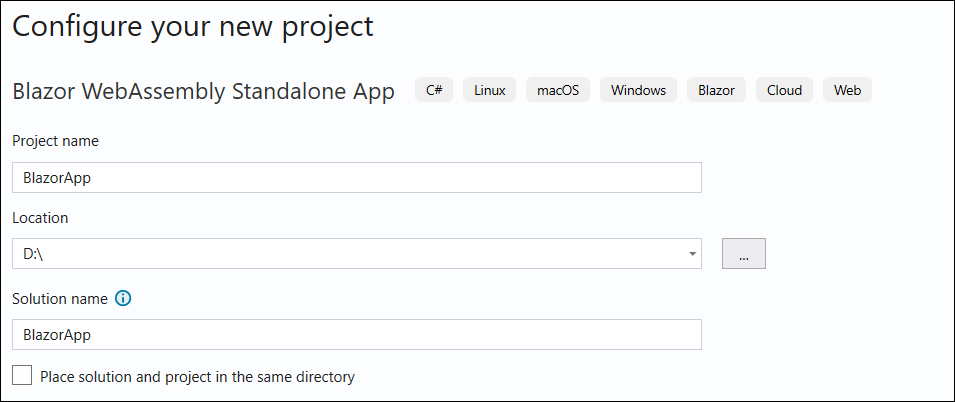Click the Configure your new project heading
The width and height of the screenshot is (955, 402).
point(192,27)
